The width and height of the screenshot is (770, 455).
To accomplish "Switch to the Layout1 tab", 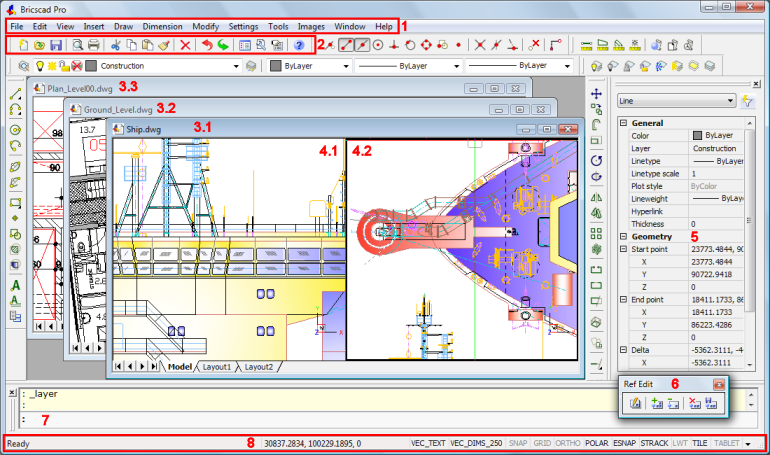I will tap(217, 367).
